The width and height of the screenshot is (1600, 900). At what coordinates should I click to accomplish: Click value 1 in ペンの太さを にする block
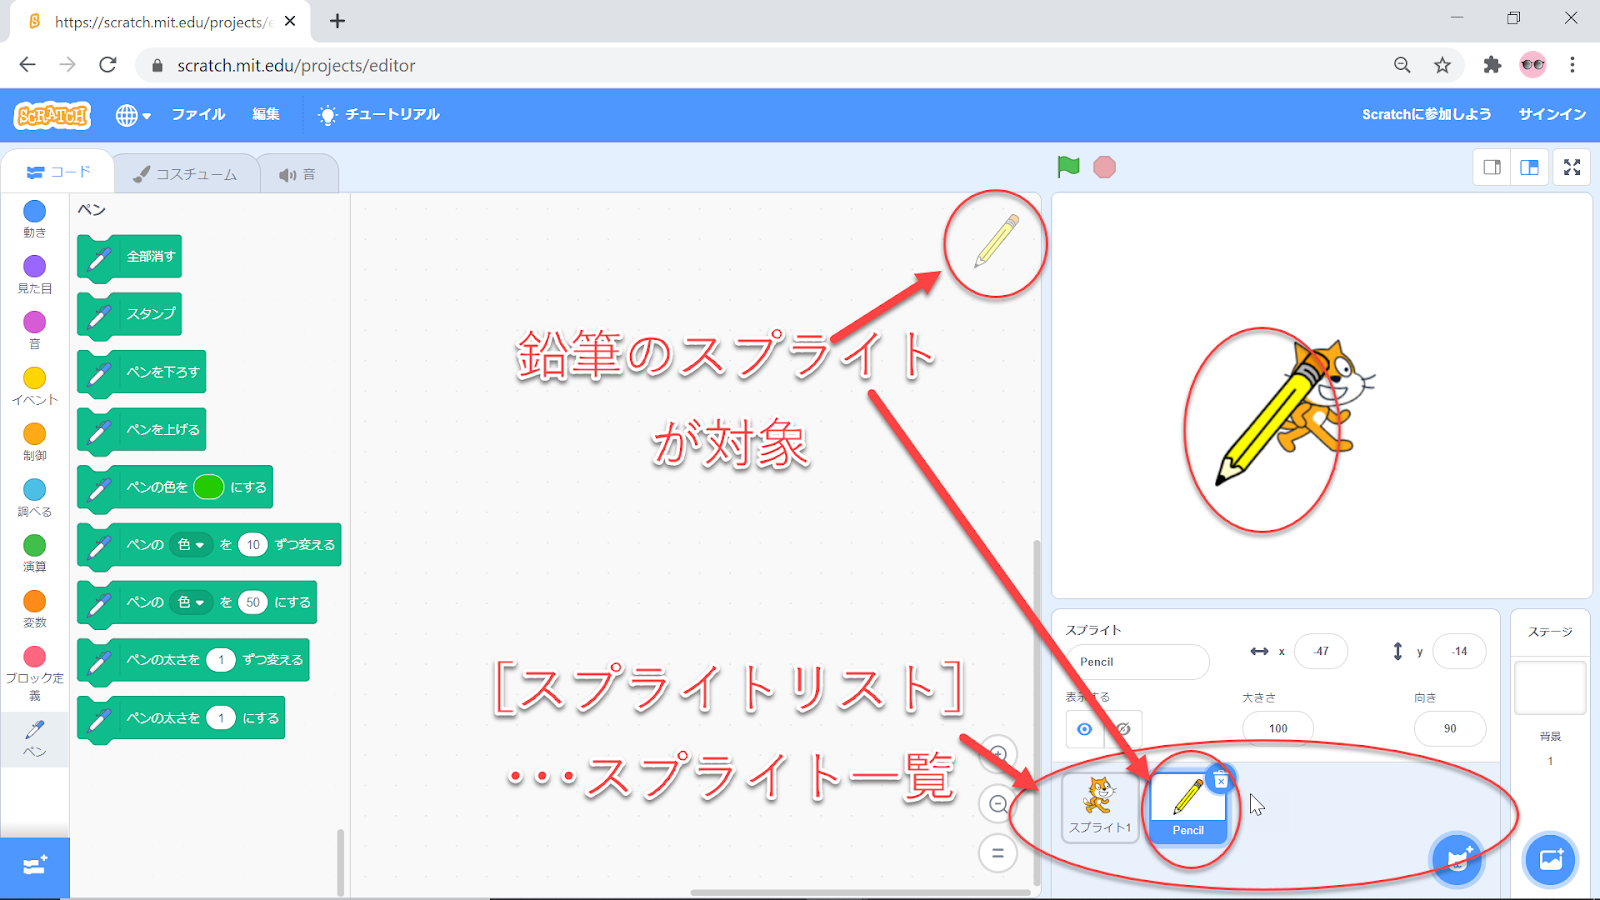[221, 718]
